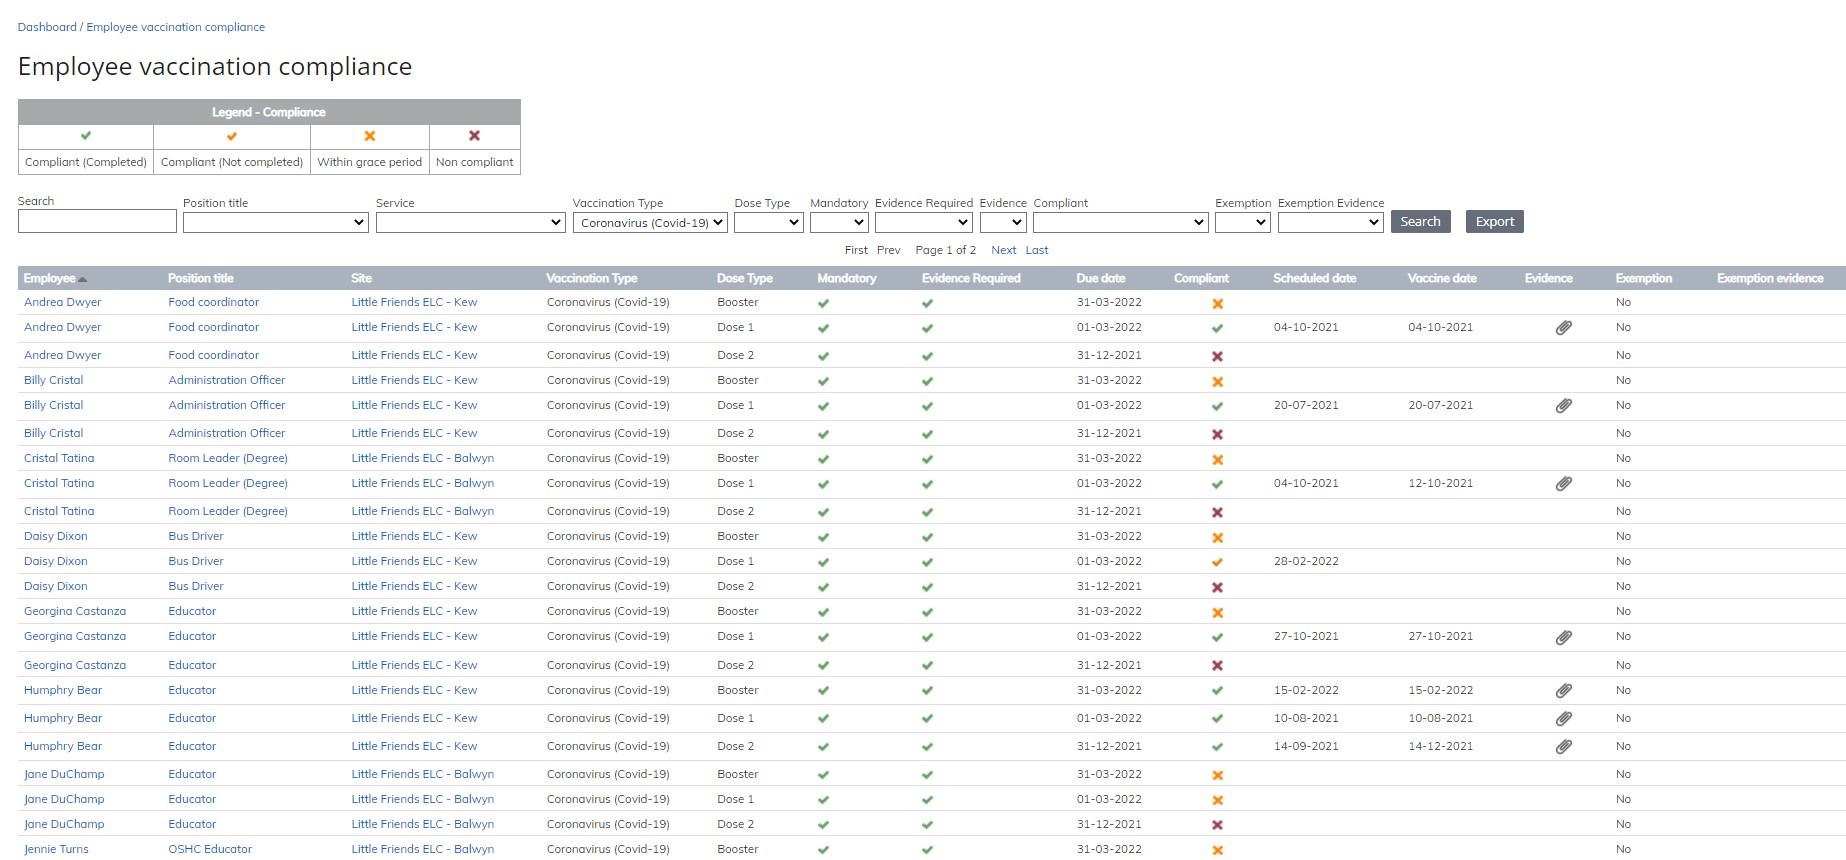Click non compliant cross for Billy Cristal Dose 2
Screen dimensions: 1846x860
tap(1217, 434)
